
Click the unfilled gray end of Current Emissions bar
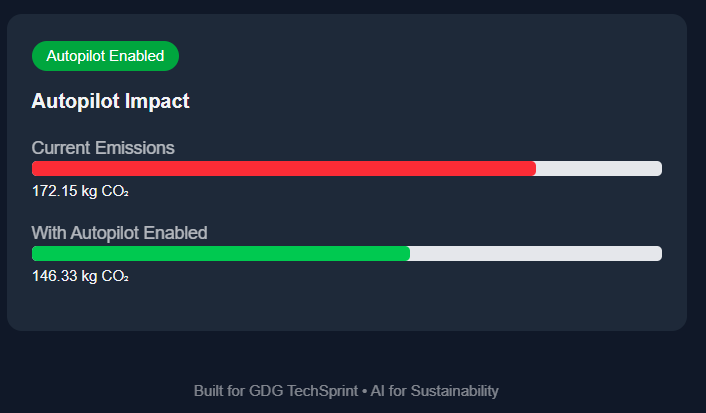coord(598,168)
